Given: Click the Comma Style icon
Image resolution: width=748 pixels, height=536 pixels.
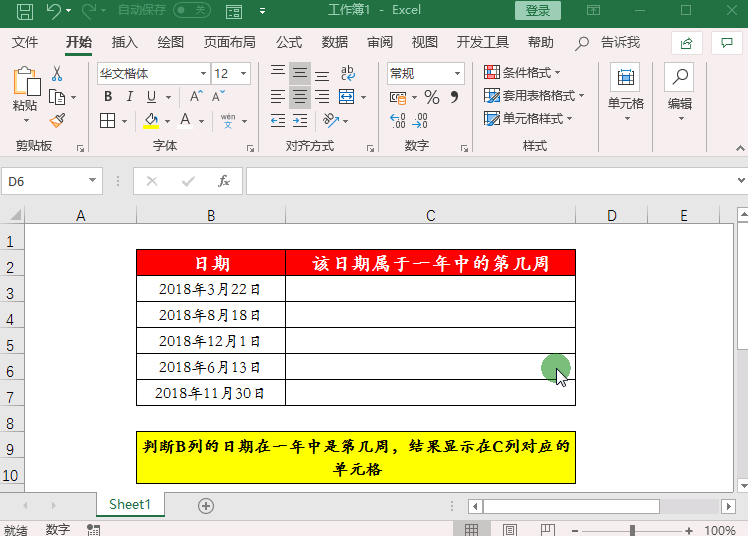Looking at the screenshot, I should (454, 97).
